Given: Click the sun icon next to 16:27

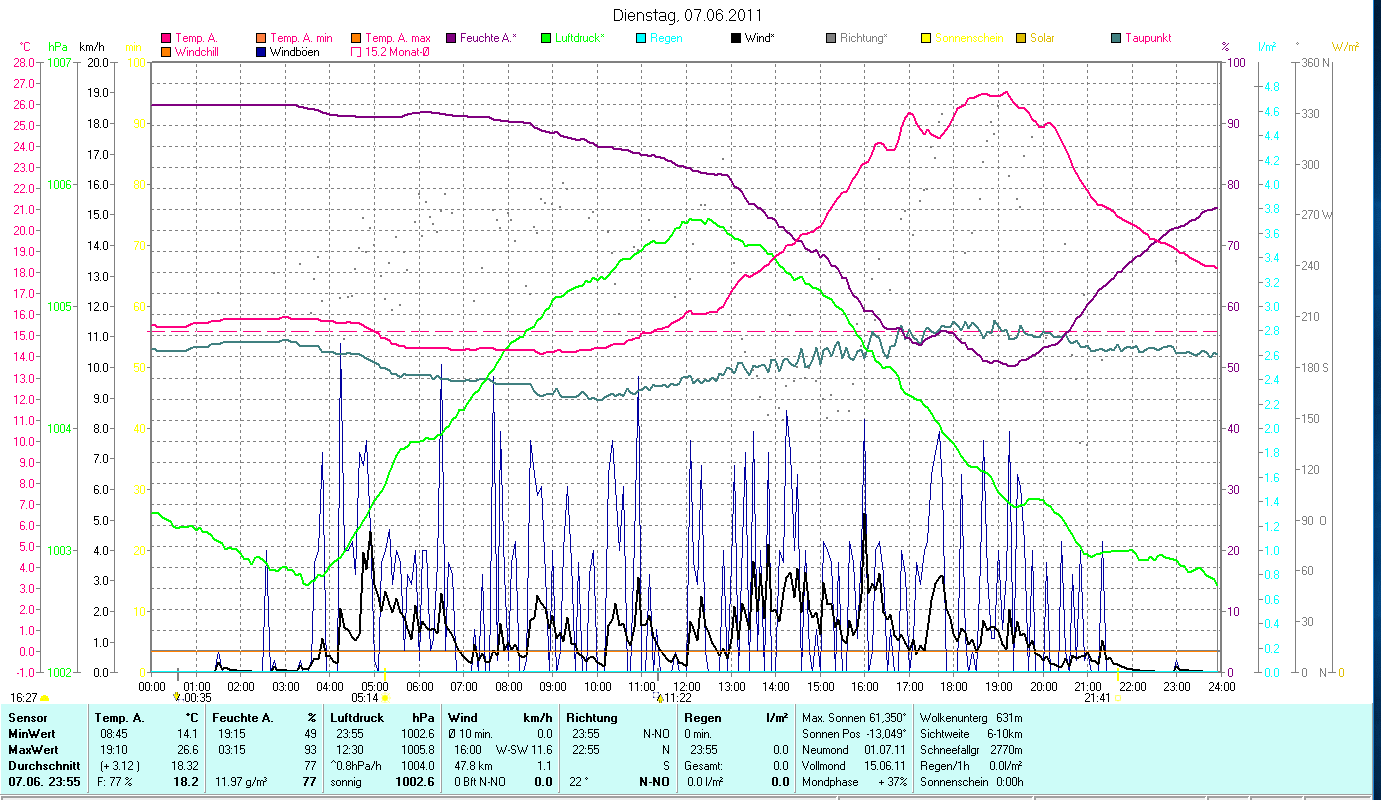Looking at the screenshot, I should 45,698.
